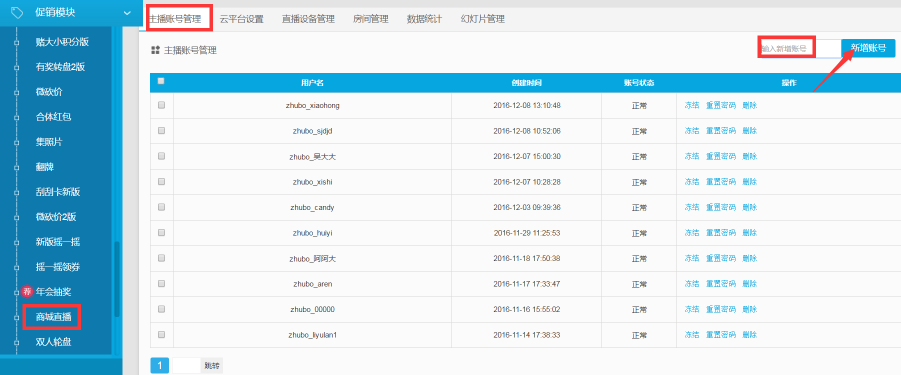
Task: Click the 跳转 page jump button
Action: click(212, 365)
